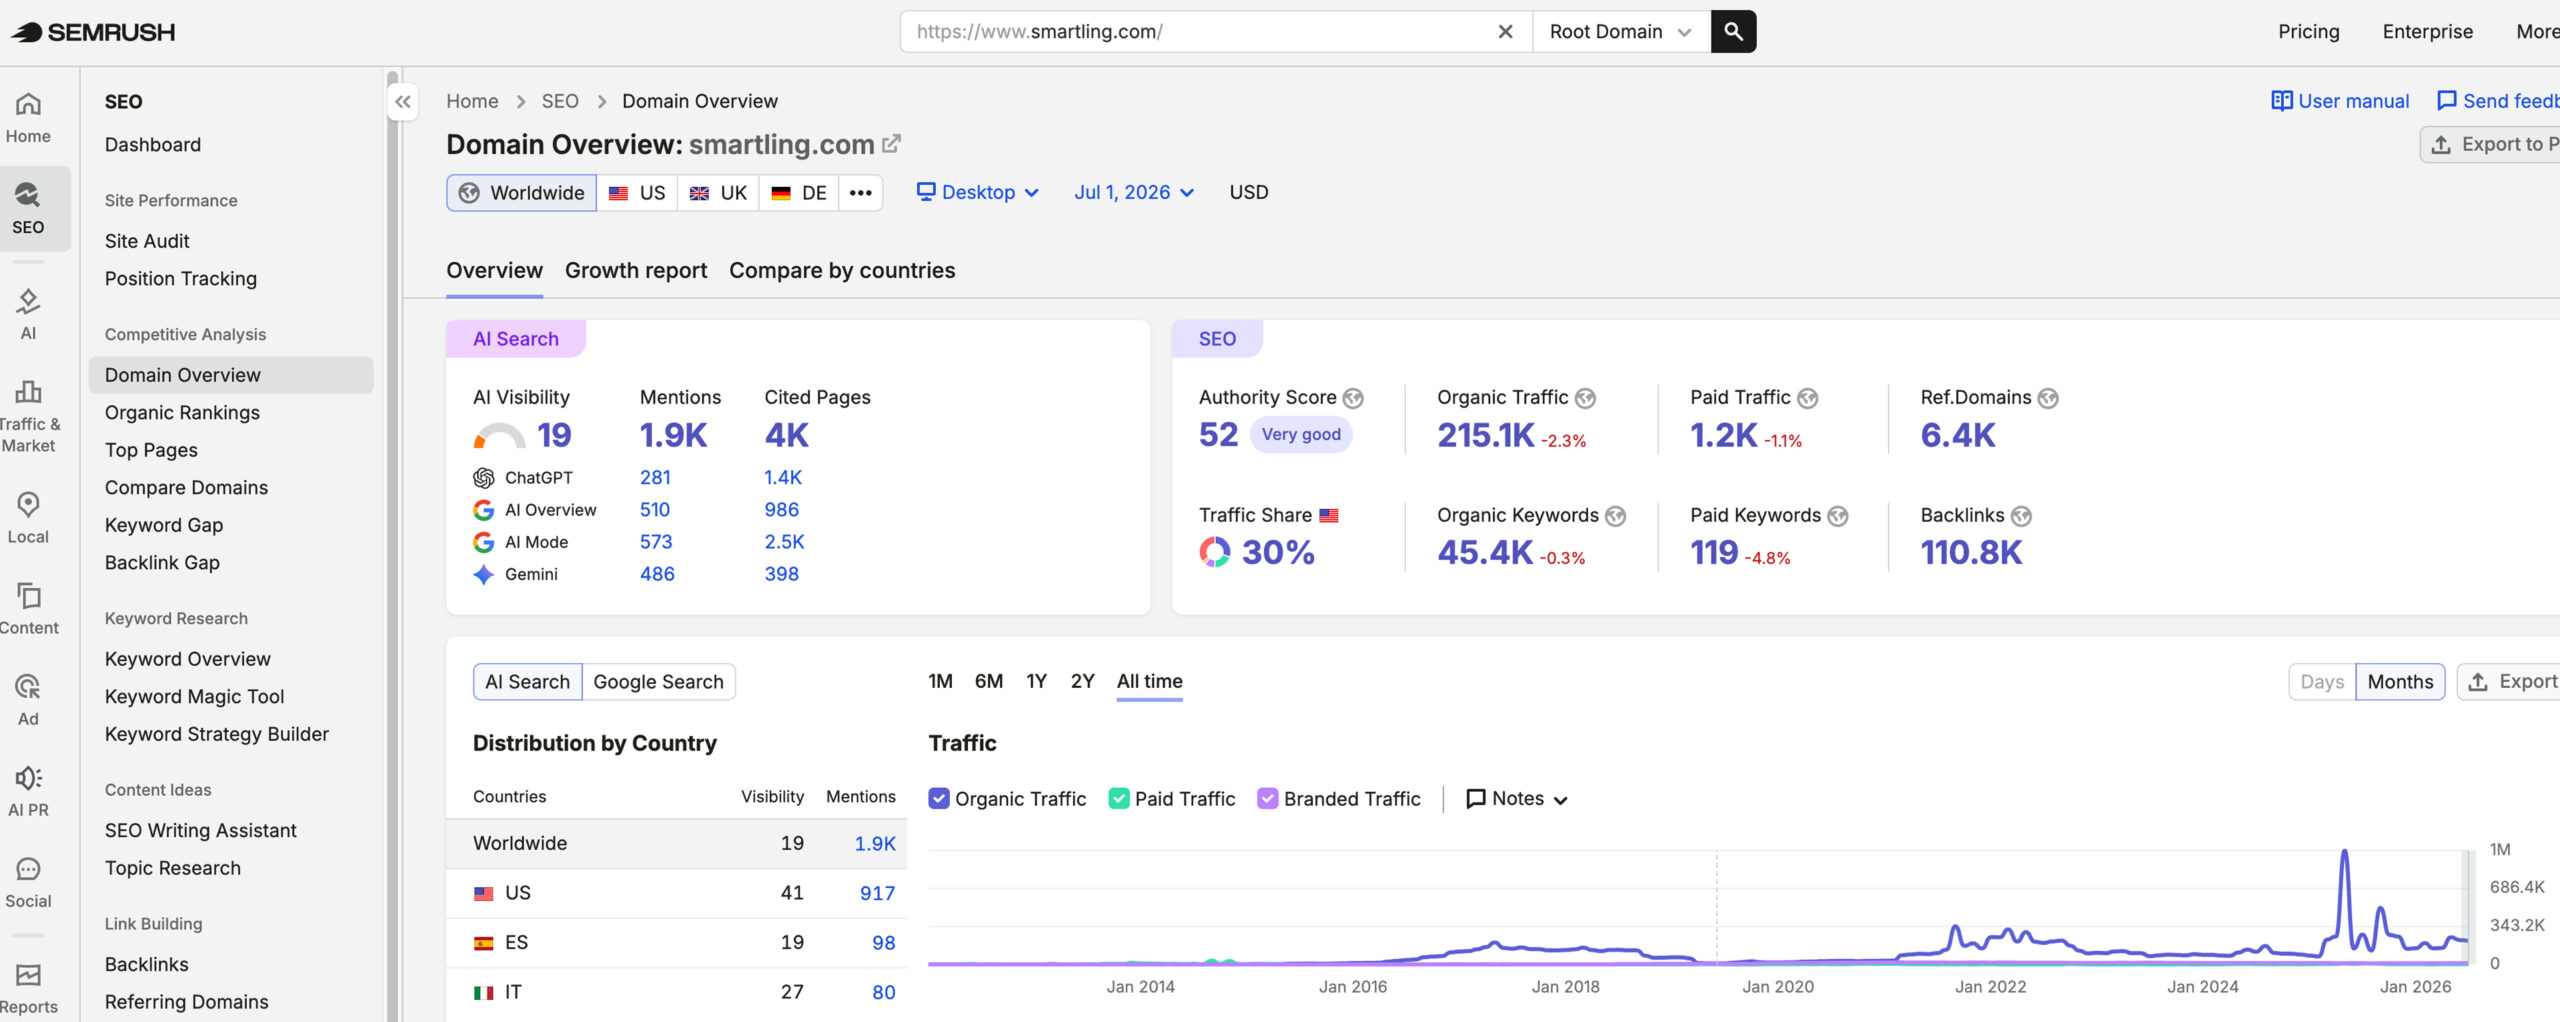Open Traffic & Market icon
This screenshot has width=2560, height=1022.
coord(28,391)
